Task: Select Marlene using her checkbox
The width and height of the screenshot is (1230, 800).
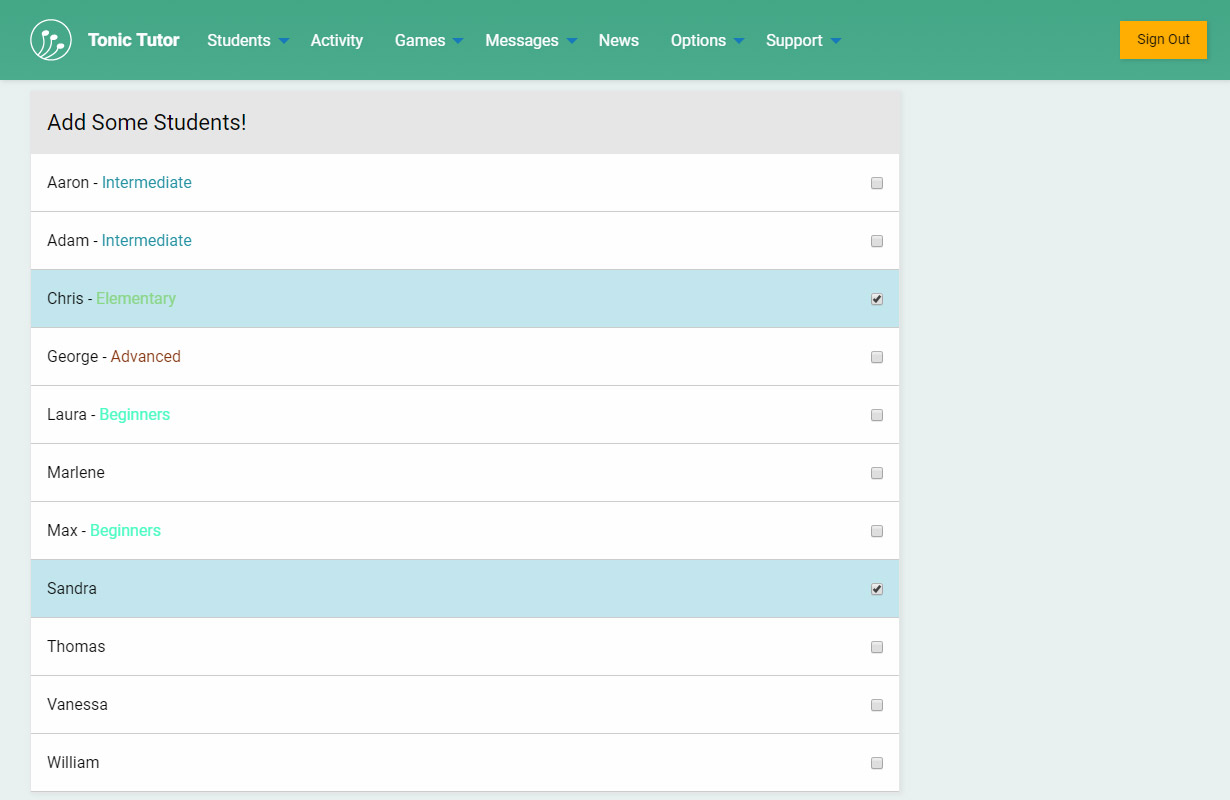Action: (x=877, y=473)
